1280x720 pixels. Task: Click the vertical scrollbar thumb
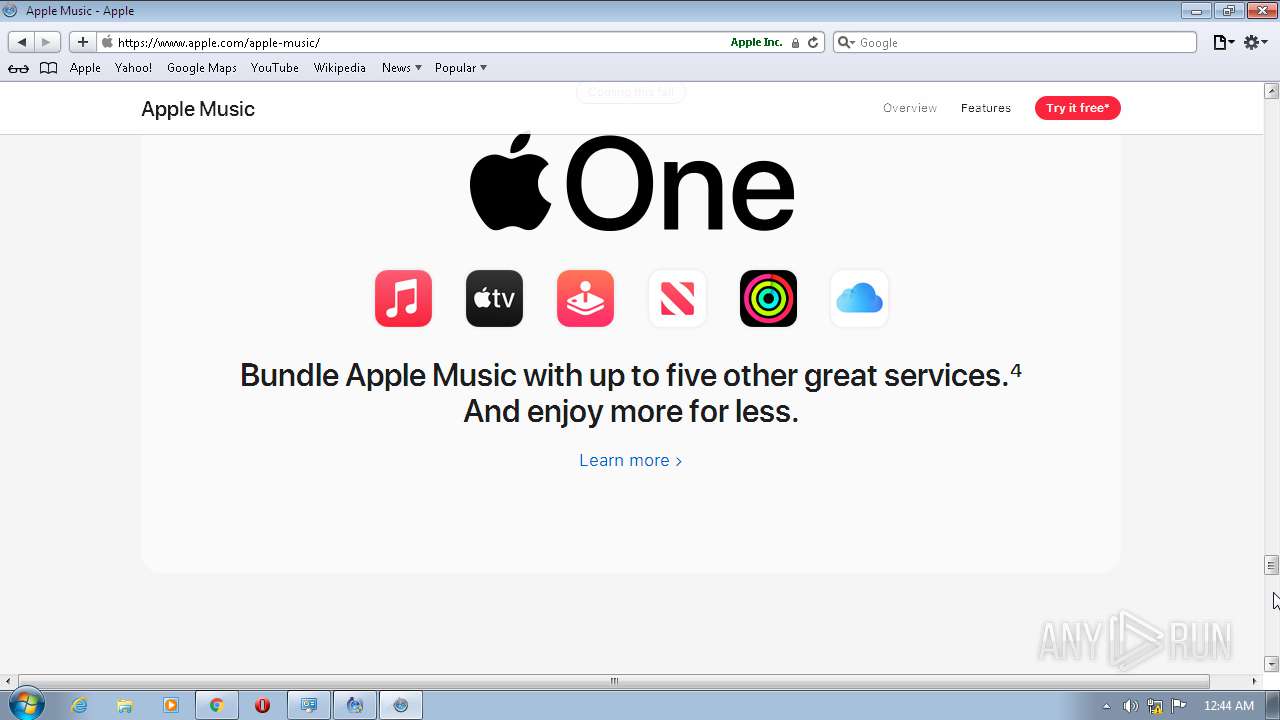coord(1272,565)
